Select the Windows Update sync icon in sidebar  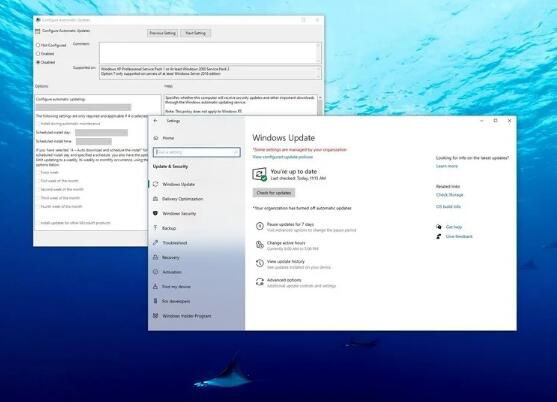click(x=156, y=184)
